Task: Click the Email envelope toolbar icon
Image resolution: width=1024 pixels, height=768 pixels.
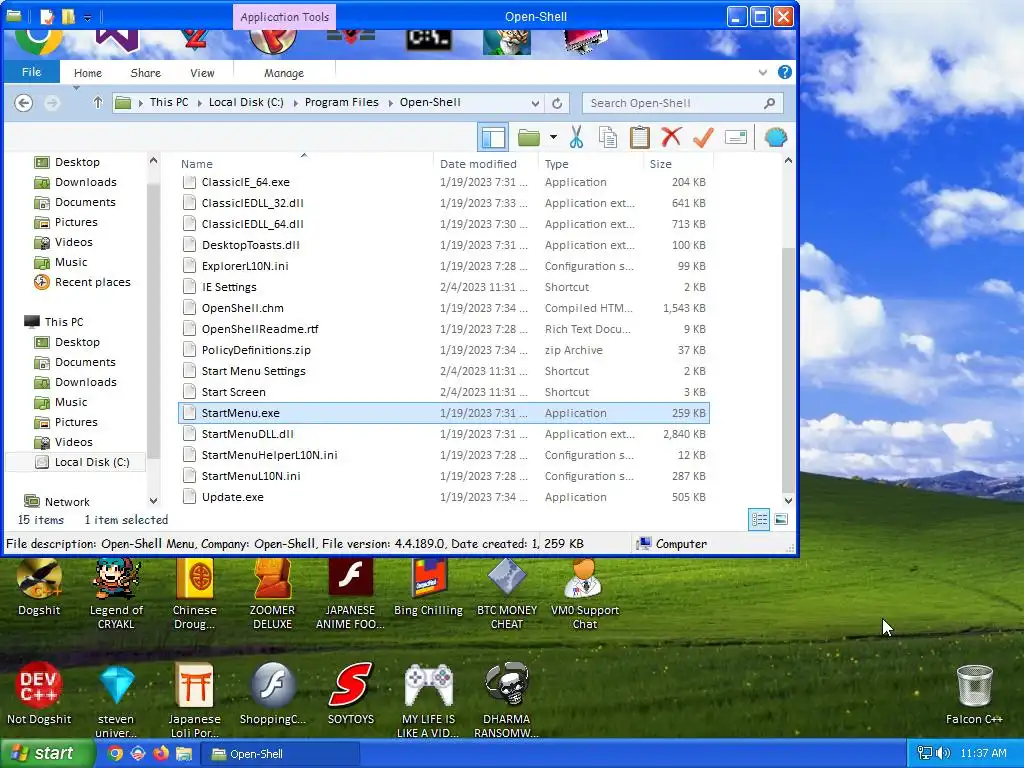Action: [x=735, y=138]
